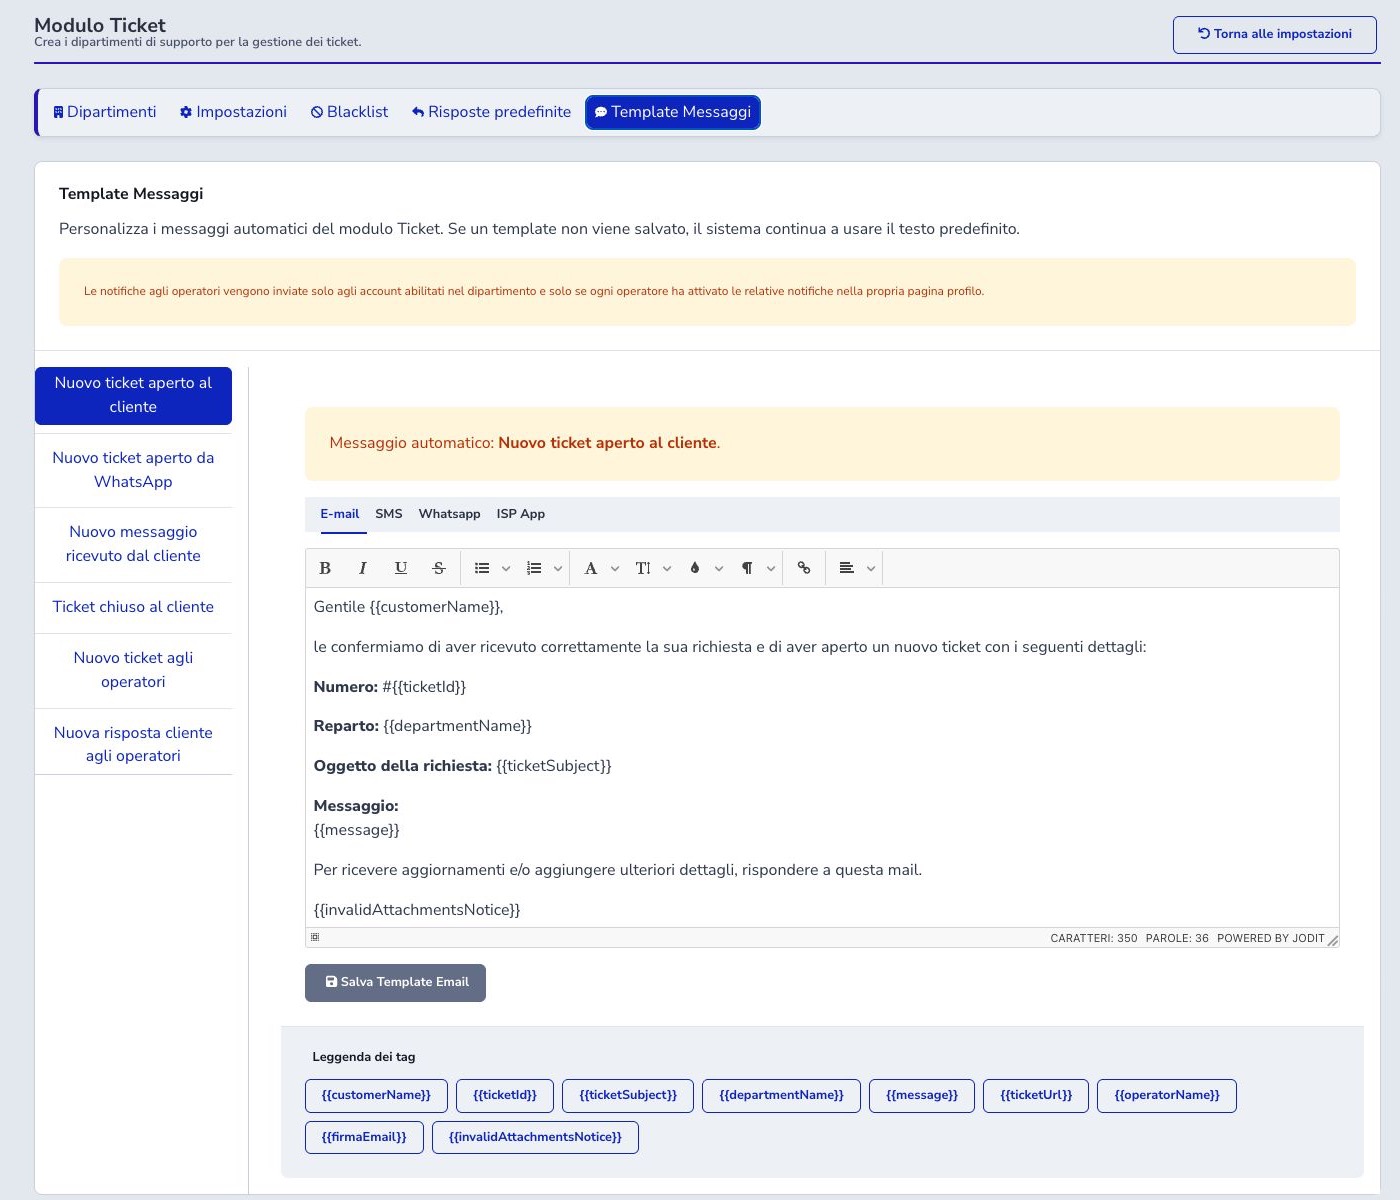The image size is (1400, 1200).
Task: Click the Oggetto della richiesta line
Action: tap(462, 766)
